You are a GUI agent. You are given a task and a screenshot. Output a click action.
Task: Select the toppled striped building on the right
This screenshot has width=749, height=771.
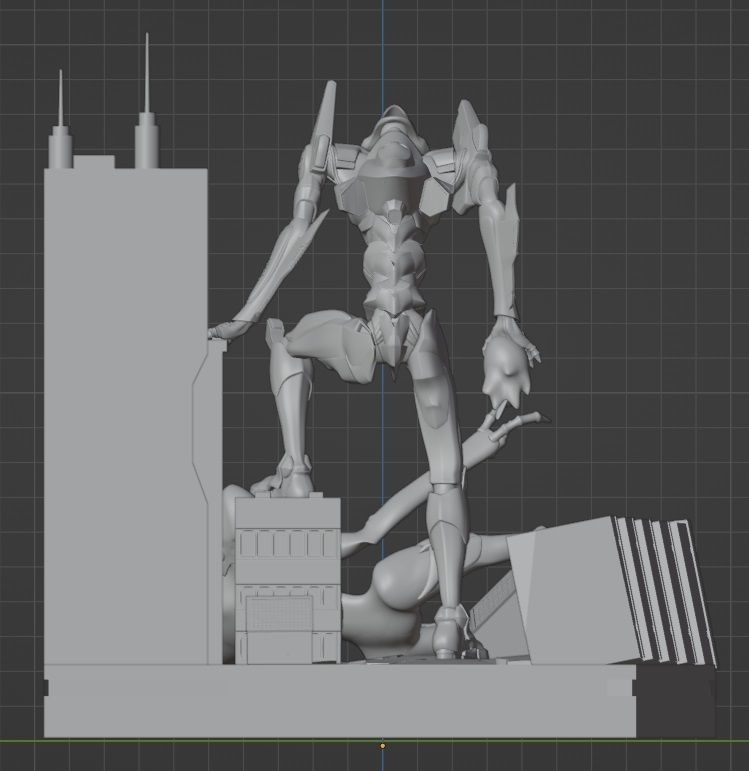(x=610, y=590)
